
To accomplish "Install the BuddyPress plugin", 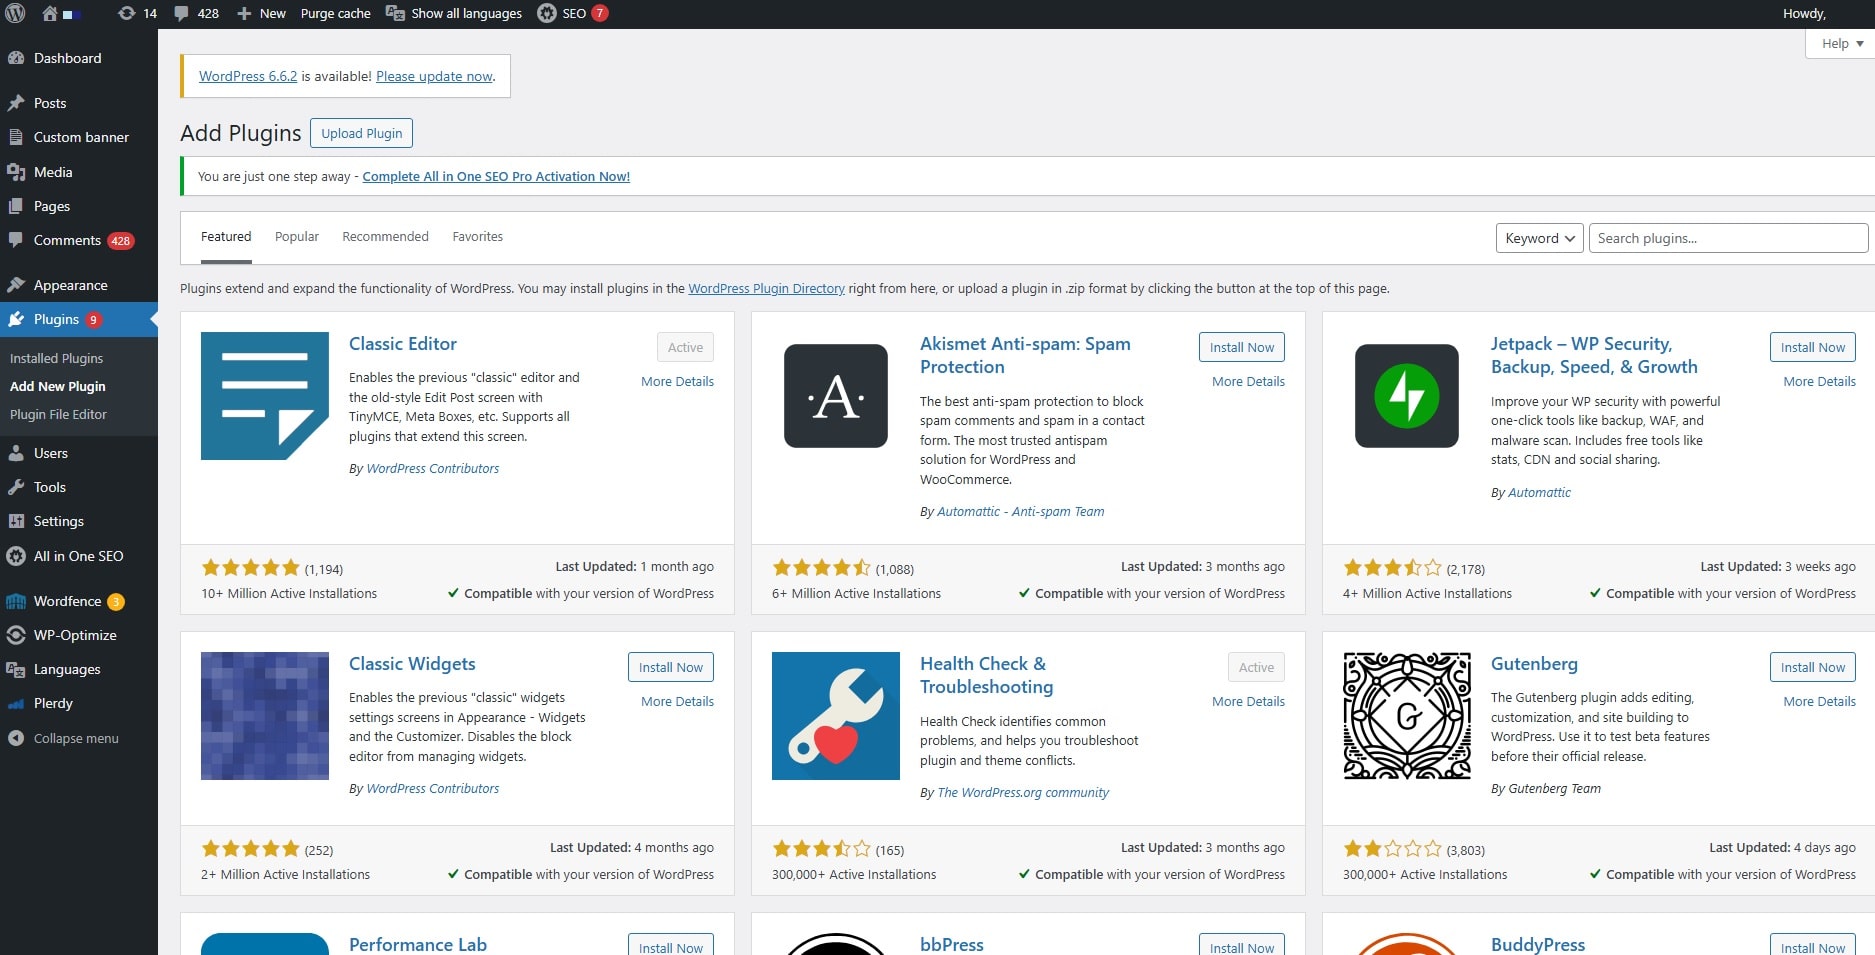I will (1812, 945).
